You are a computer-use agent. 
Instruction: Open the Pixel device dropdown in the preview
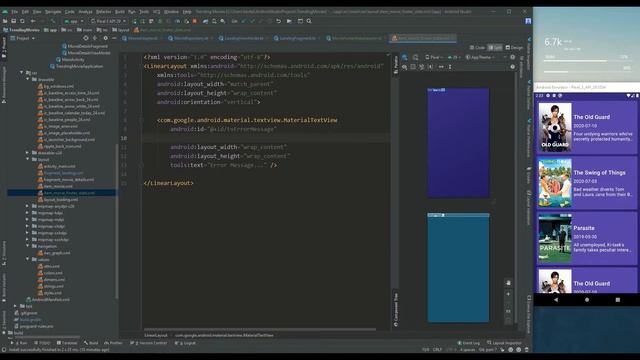pos(434,58)
